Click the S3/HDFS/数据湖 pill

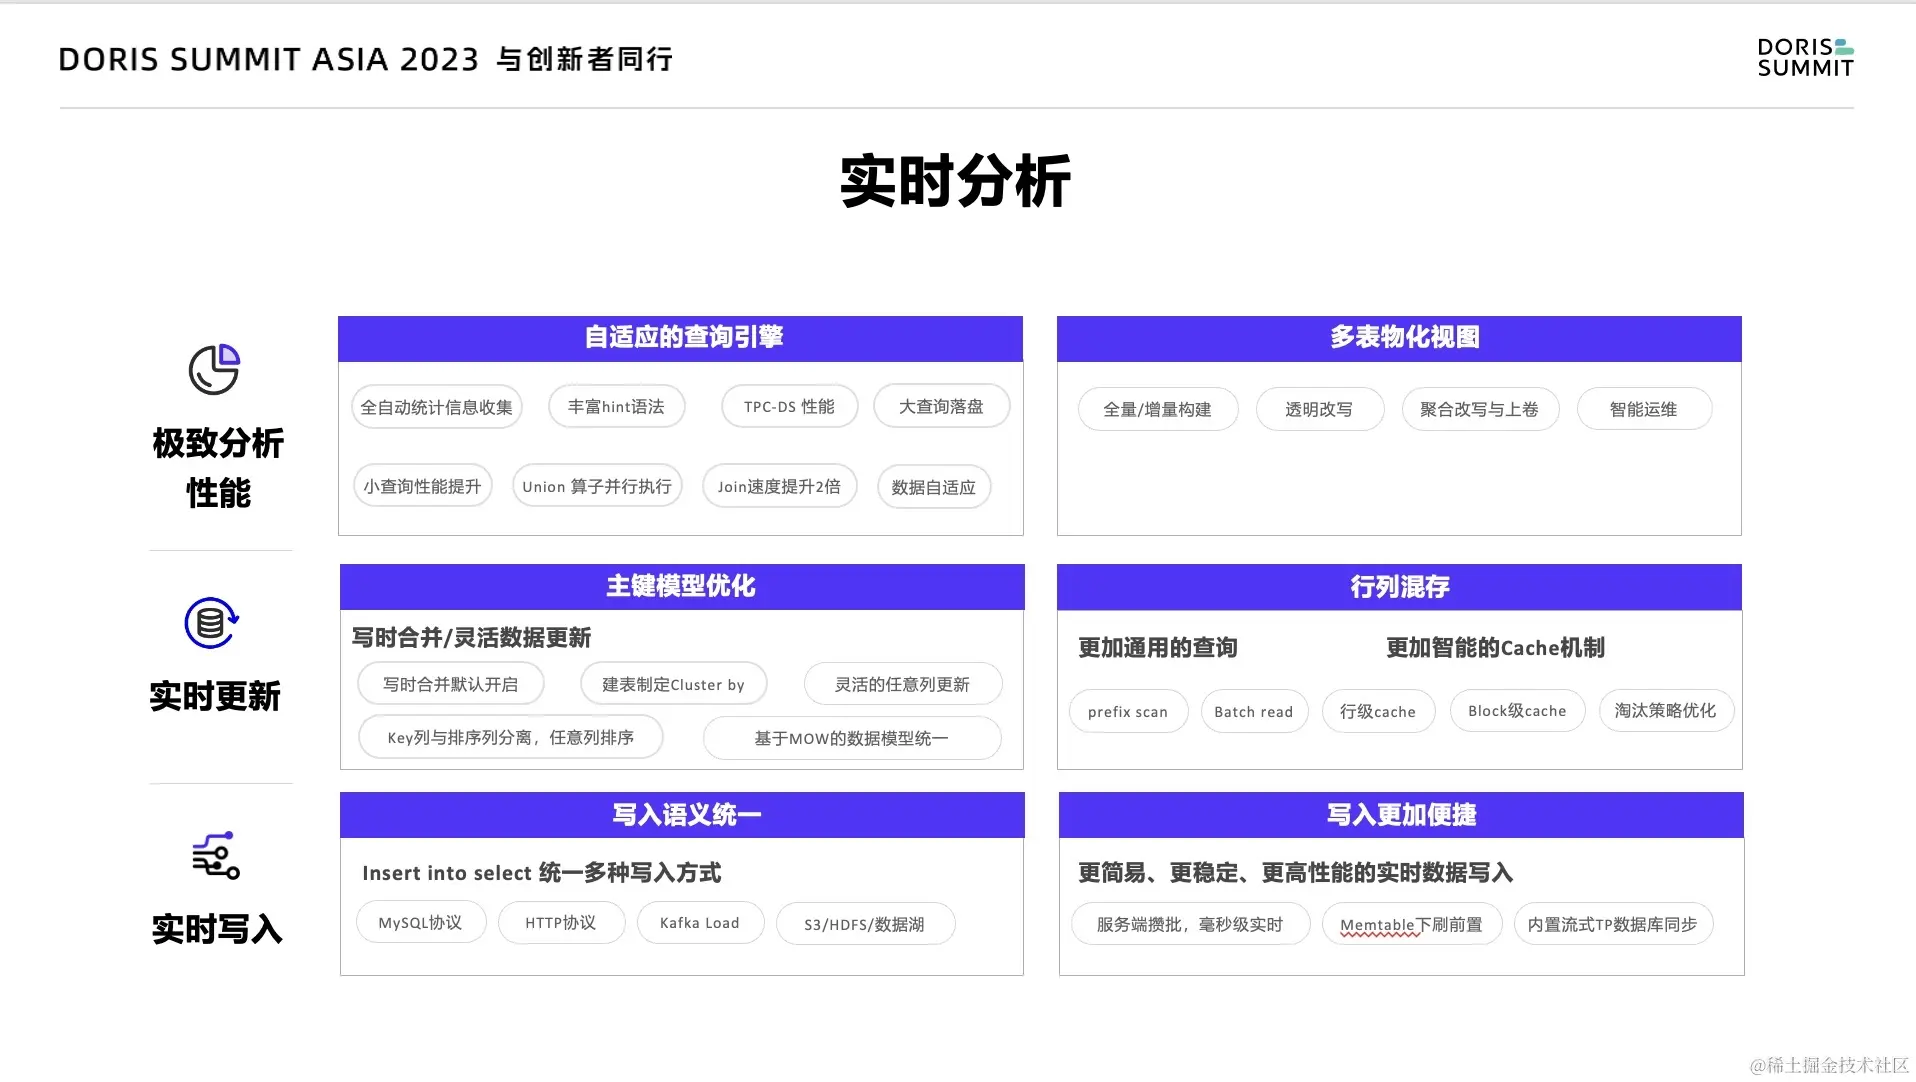pyautogui.click(x=865, y=924)
